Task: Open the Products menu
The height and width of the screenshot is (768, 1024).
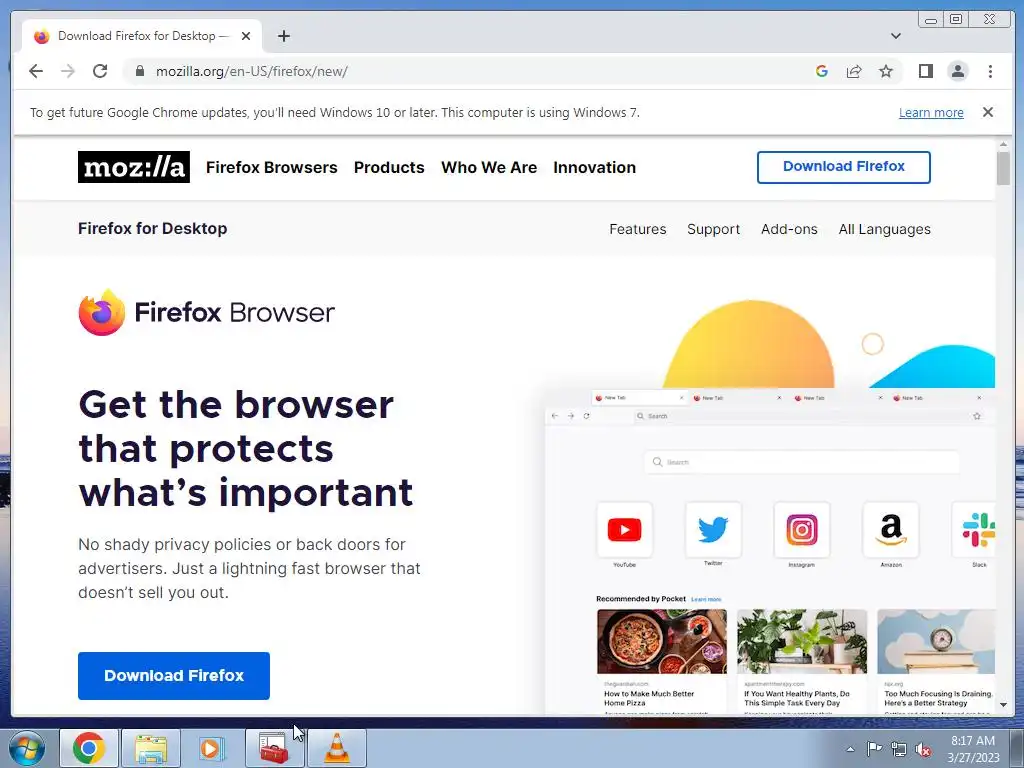Action: point(389,167)
